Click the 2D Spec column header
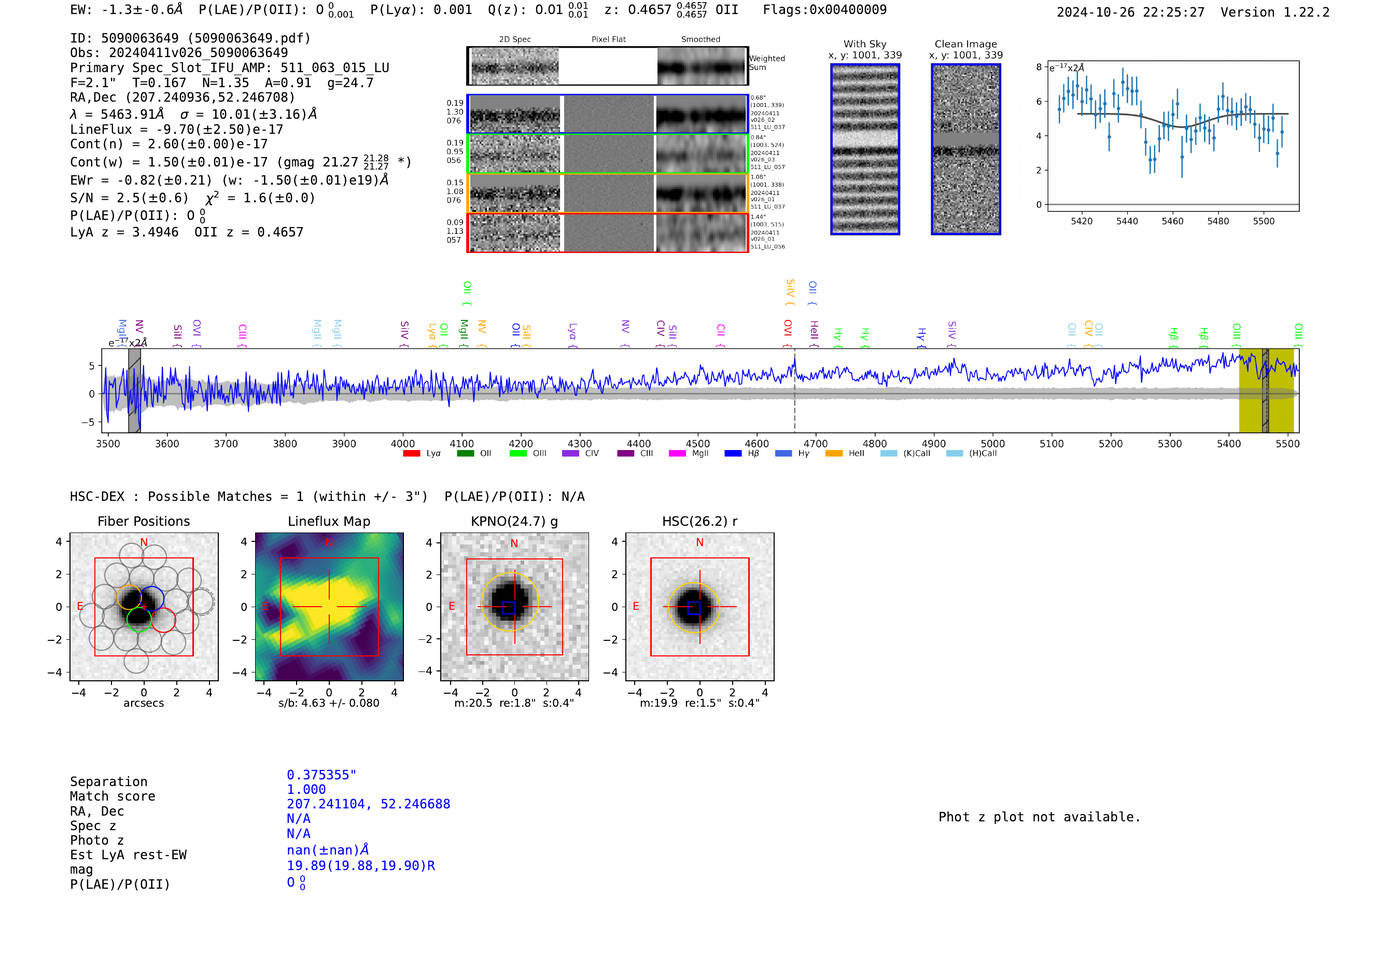Image resolution: width=1400 pixels, height=953 pixels. pyautogui.click(x=515, y=40)
